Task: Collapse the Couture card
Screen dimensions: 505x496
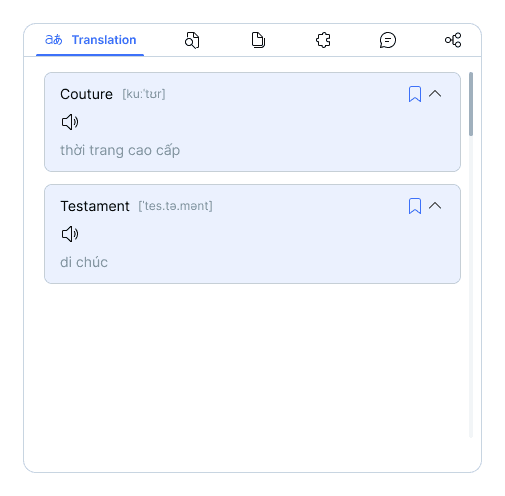Action: point(435,94)
